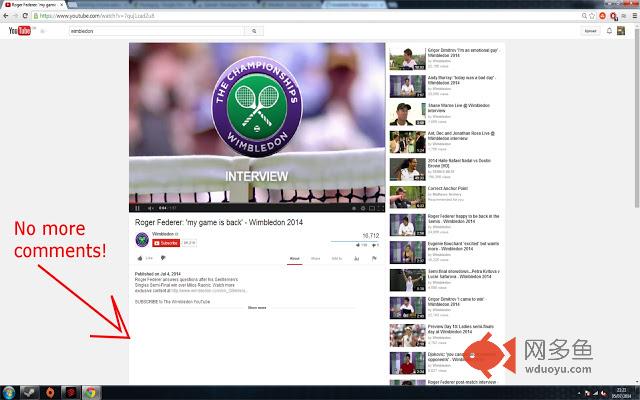Click the Wimbledon channel avatar
This screenshot has width=640, height=400.
(x=142, y=240)
